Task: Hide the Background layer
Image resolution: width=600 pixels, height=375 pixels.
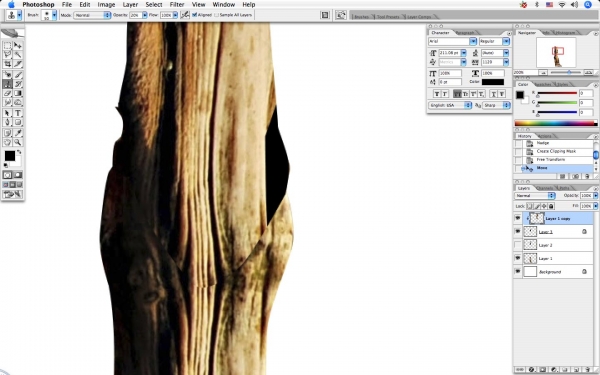Action: 518,272
